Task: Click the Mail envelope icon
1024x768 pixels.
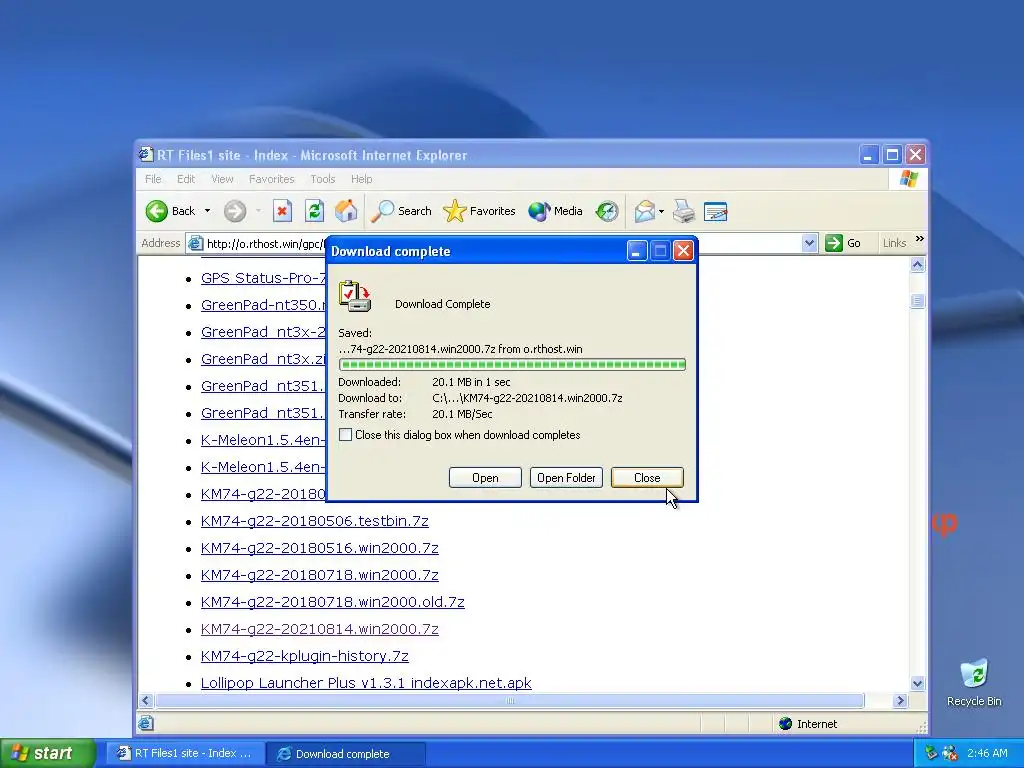Action: [645, 211]
